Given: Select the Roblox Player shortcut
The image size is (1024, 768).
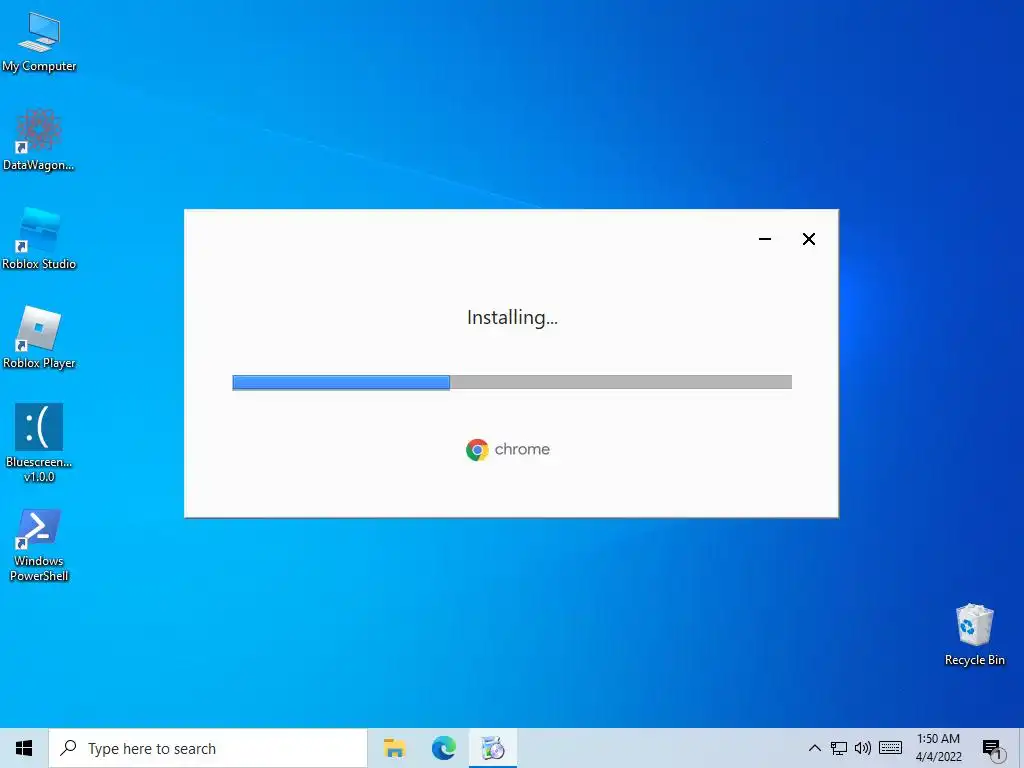Looking at the screenshot, I should [x=39, y=337].
